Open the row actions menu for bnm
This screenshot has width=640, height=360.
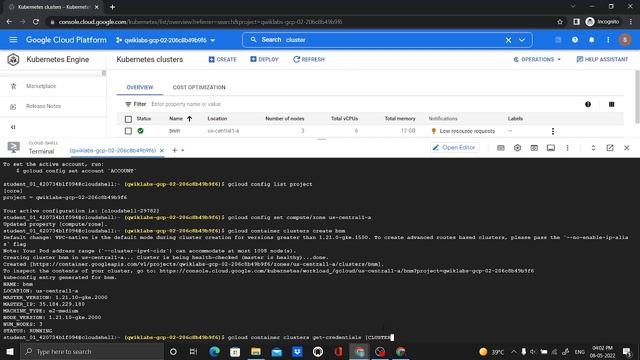[x=553, y=131]
